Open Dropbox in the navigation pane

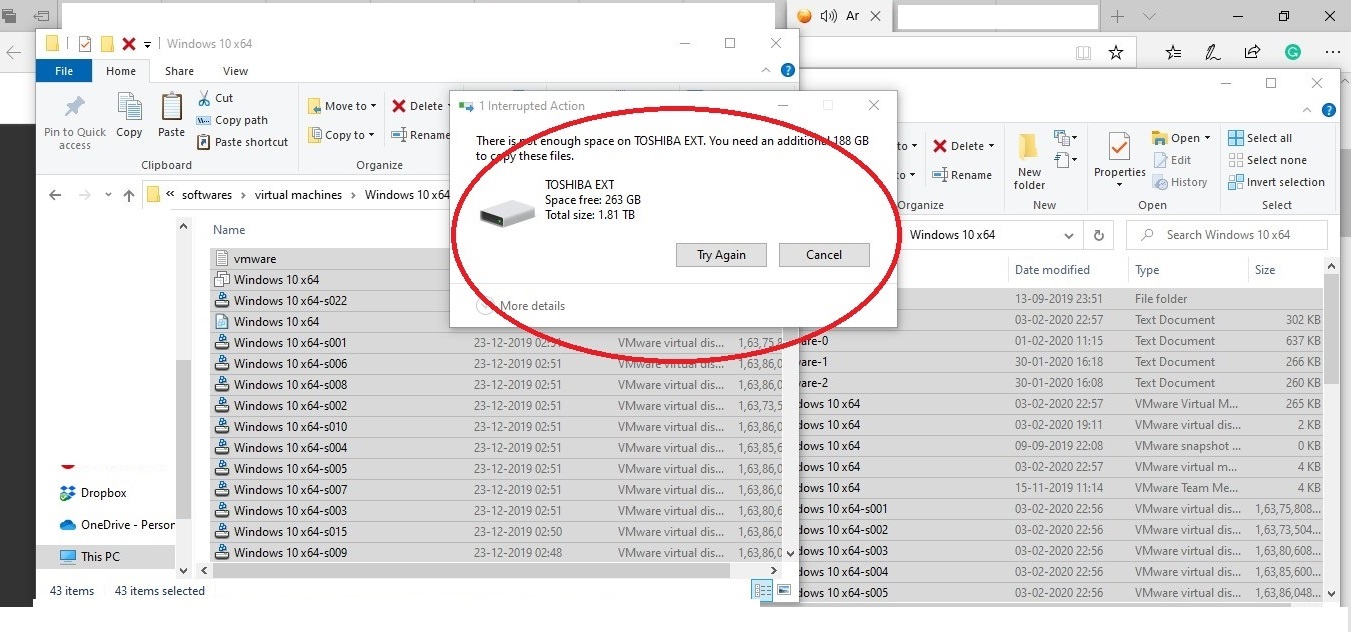tap(103, 493)
